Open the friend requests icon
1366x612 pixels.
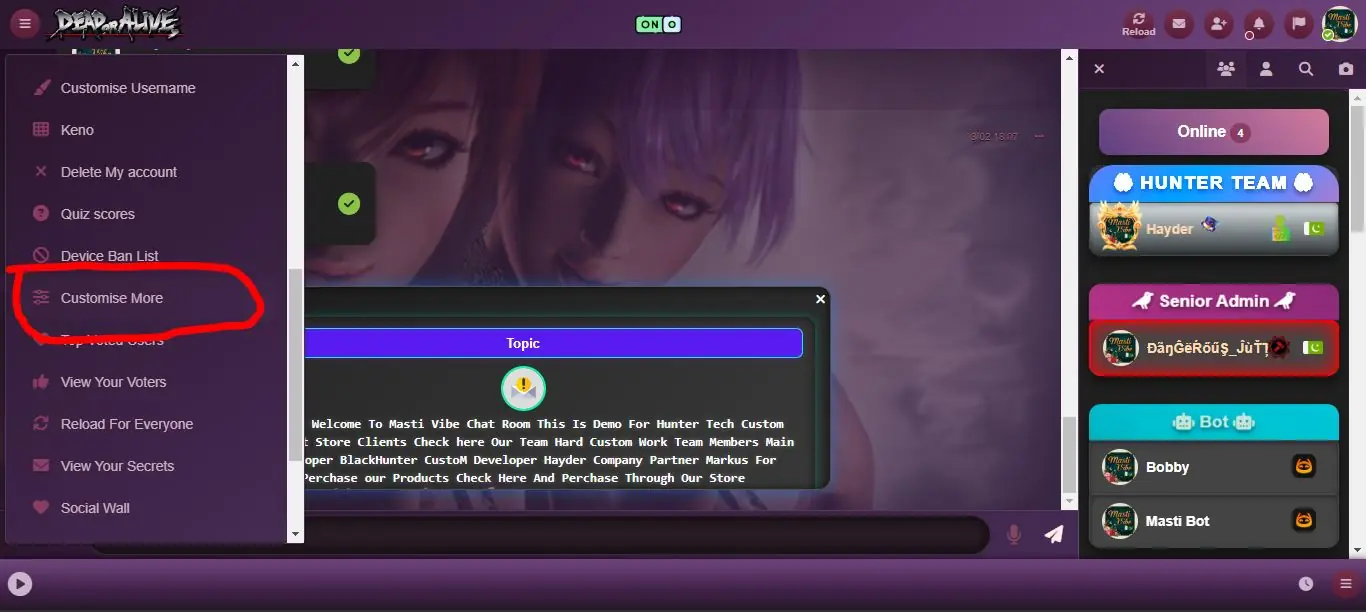(1218, 24)
